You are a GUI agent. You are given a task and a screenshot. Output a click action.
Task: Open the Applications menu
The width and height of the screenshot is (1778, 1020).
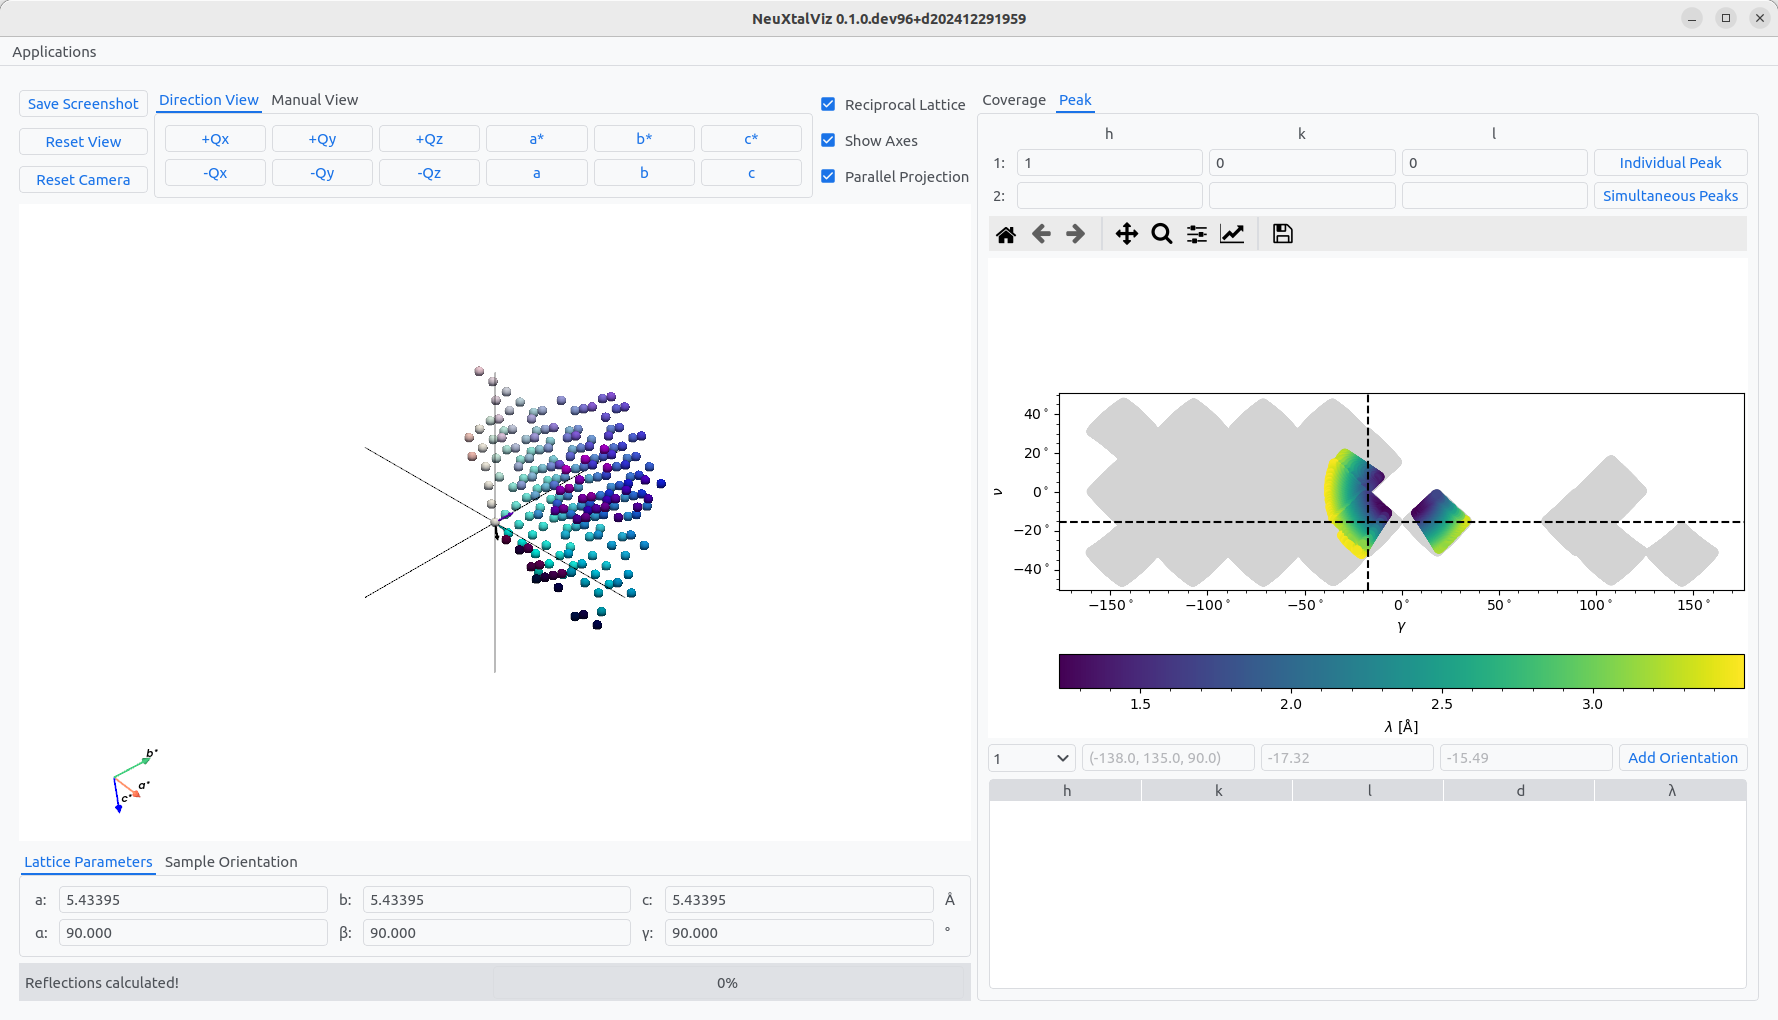(54, 51)
